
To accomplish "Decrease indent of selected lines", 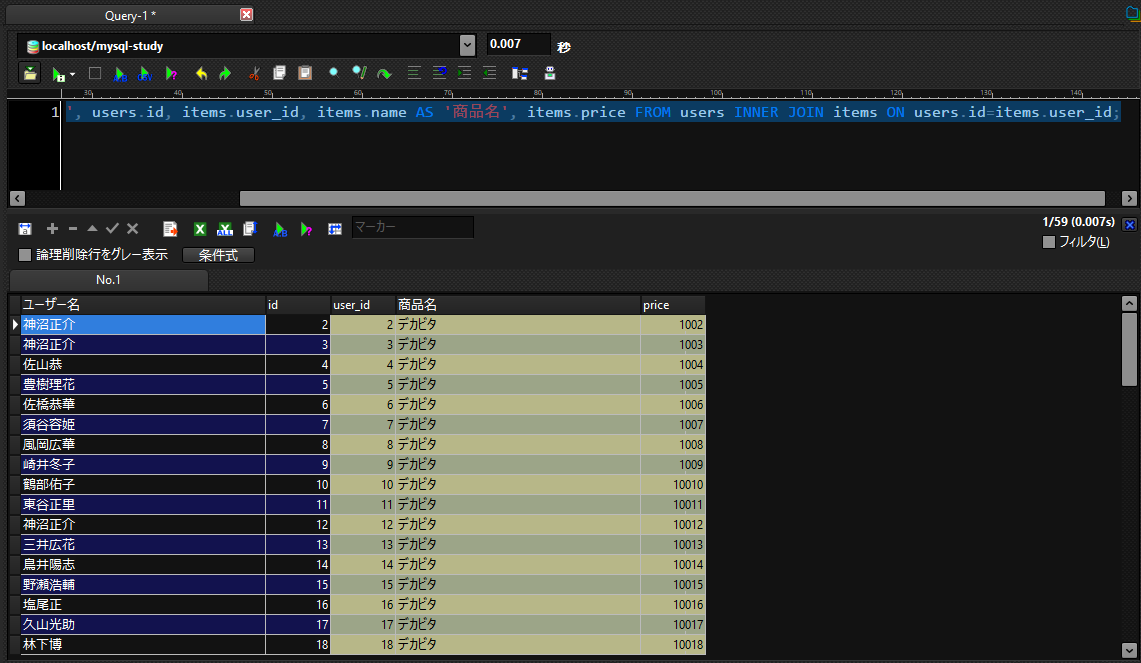I will pos(489,73).
